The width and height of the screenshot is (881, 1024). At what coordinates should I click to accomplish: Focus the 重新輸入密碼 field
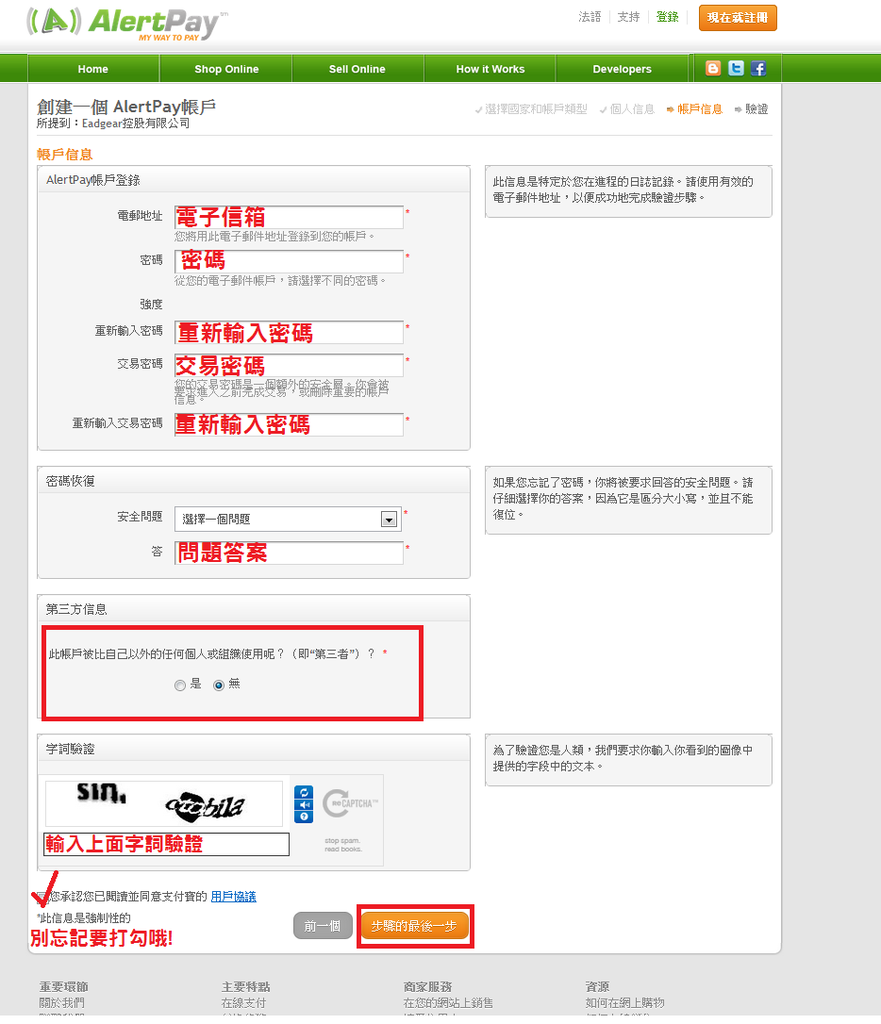(x=289, y=332)
